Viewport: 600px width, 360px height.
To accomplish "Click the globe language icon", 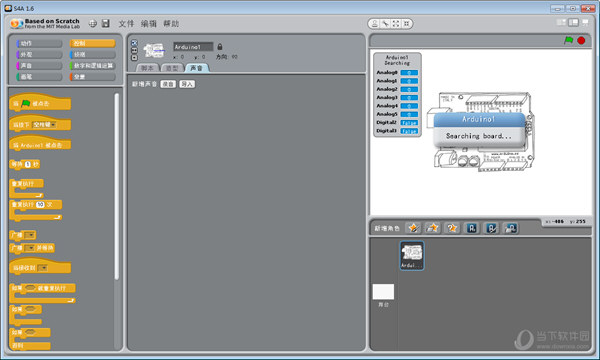I will click(x=93, y=24).
